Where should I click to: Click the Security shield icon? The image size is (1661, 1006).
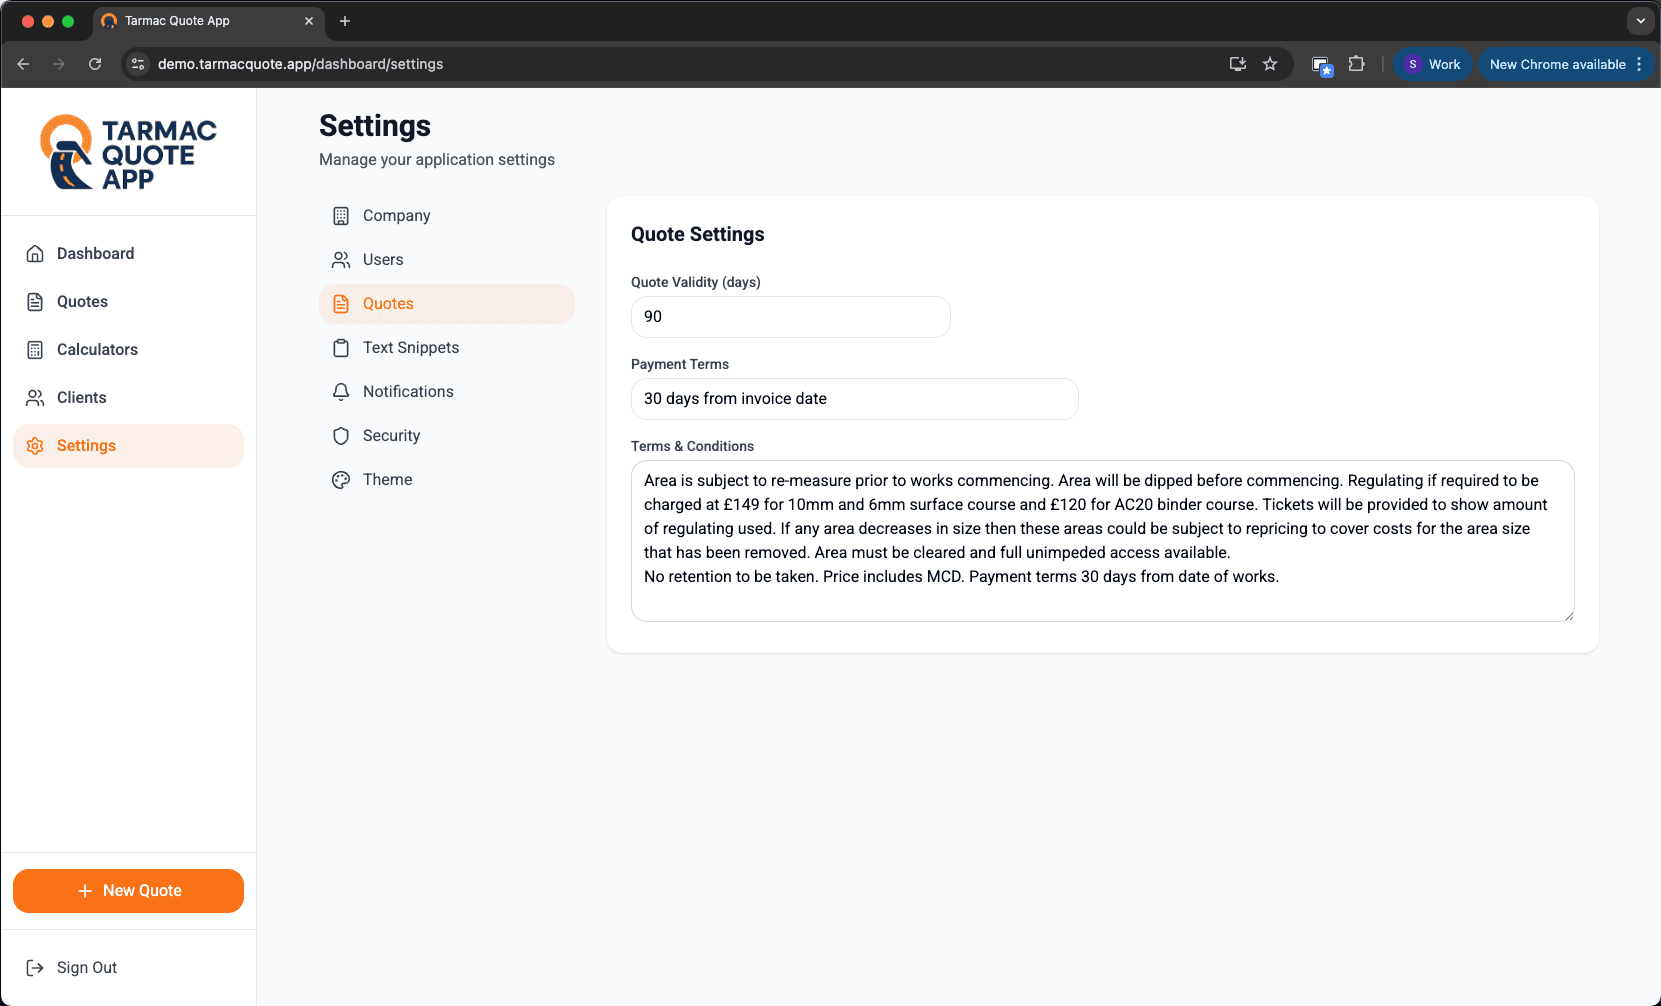341,436
